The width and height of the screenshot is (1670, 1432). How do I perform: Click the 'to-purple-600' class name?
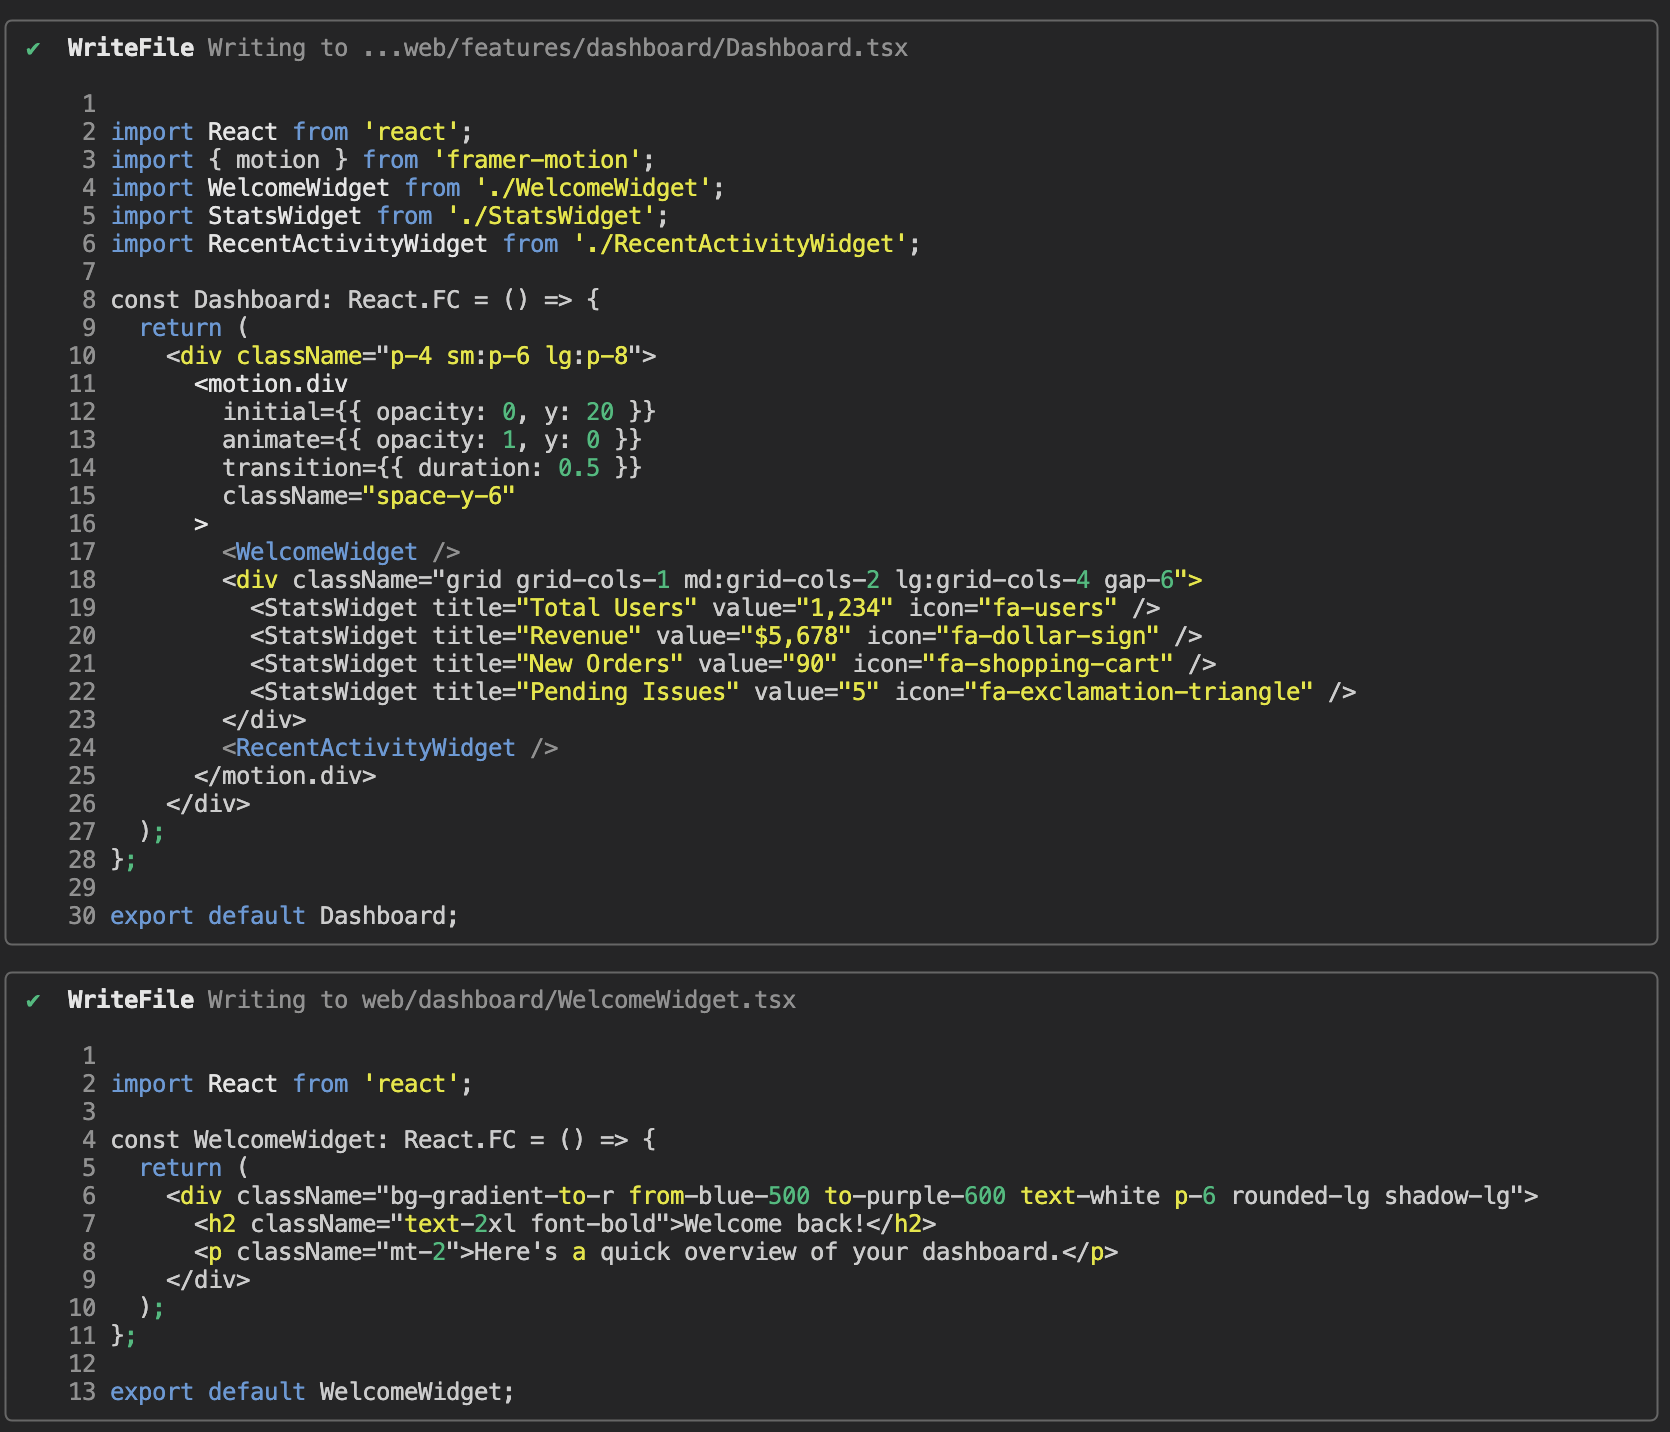tap(915, 1196)
